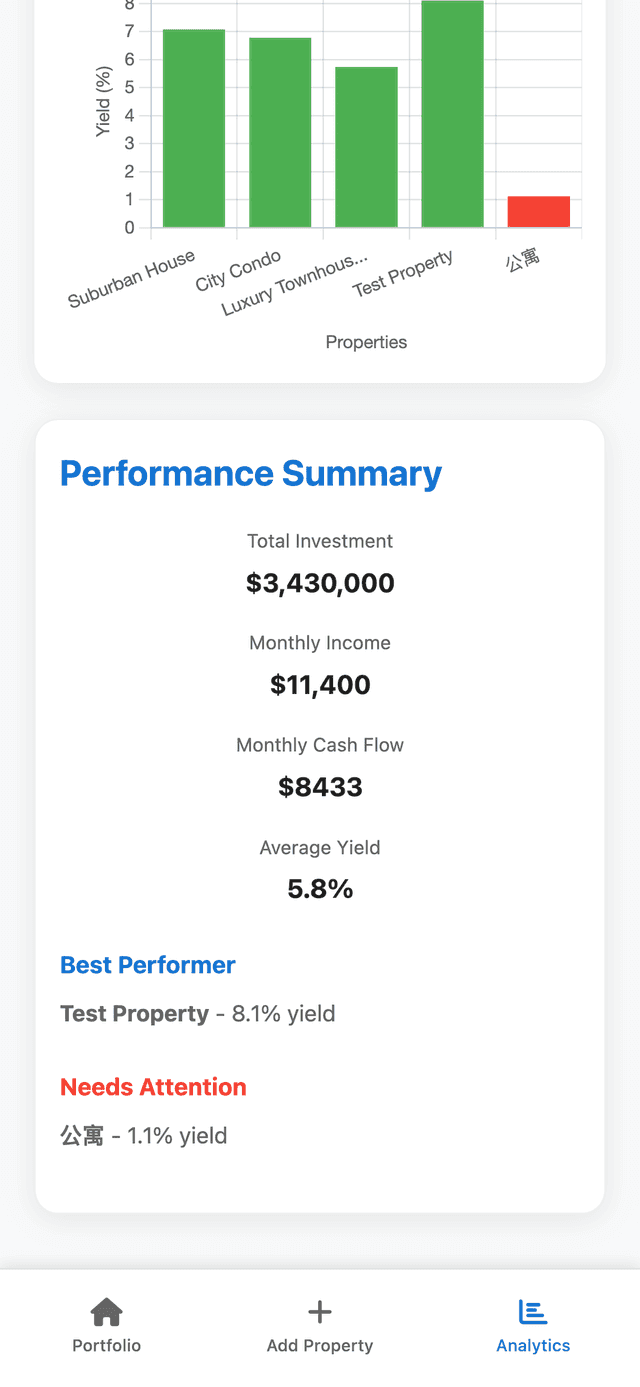Open Test Property from Best Performer
Viewport: 640px width, 1387px height.
(134, 1013)
